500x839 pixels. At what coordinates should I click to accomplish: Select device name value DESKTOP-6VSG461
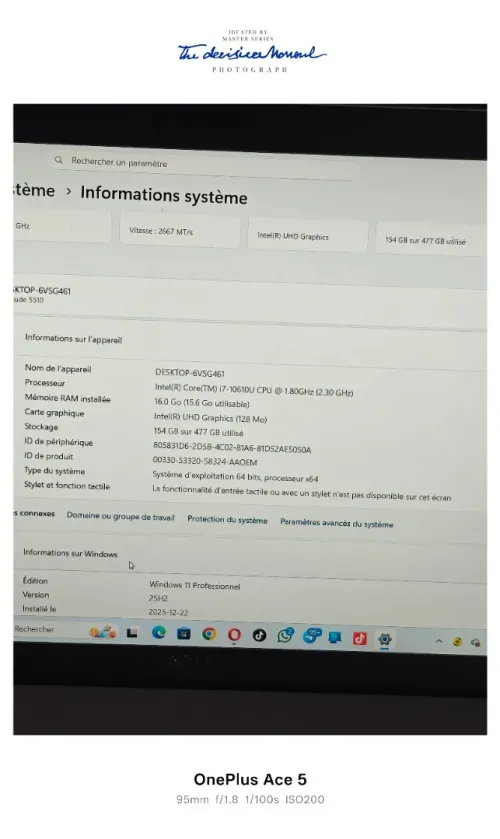pyautogui.click(x=190, y=373)
